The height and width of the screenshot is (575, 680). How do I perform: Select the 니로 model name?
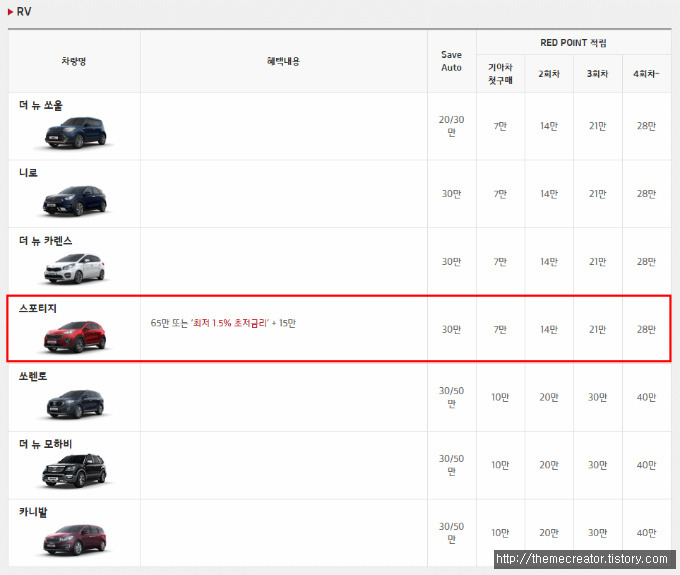coord(28,173)
